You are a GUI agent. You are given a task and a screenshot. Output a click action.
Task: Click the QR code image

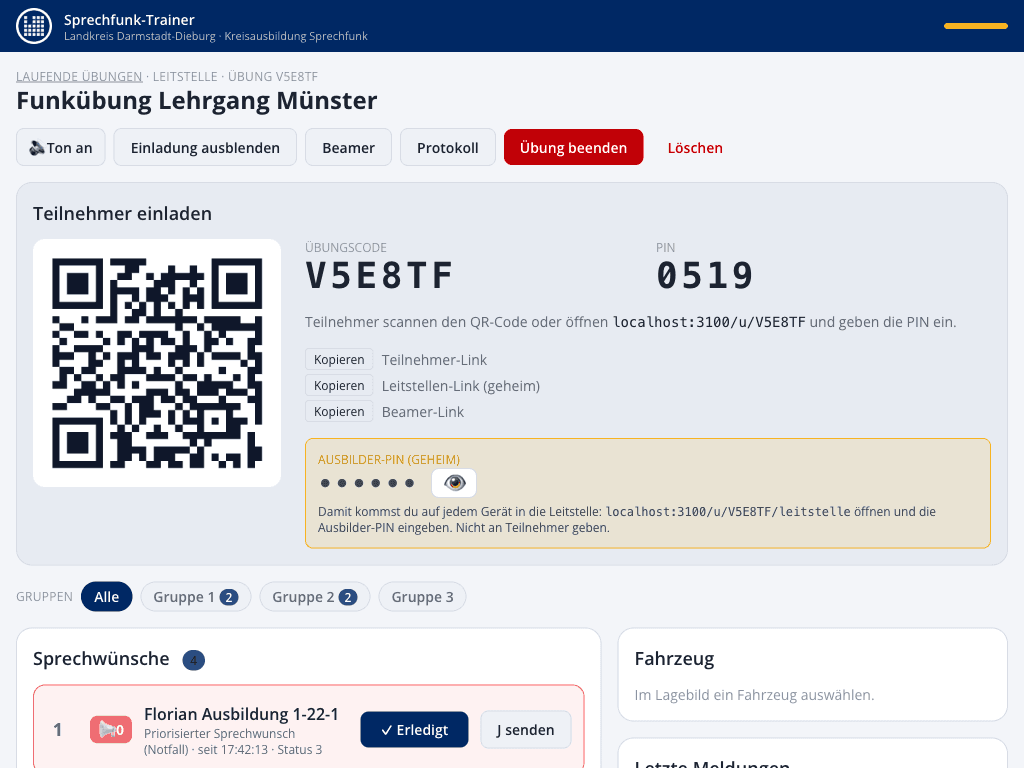(157, 363)
